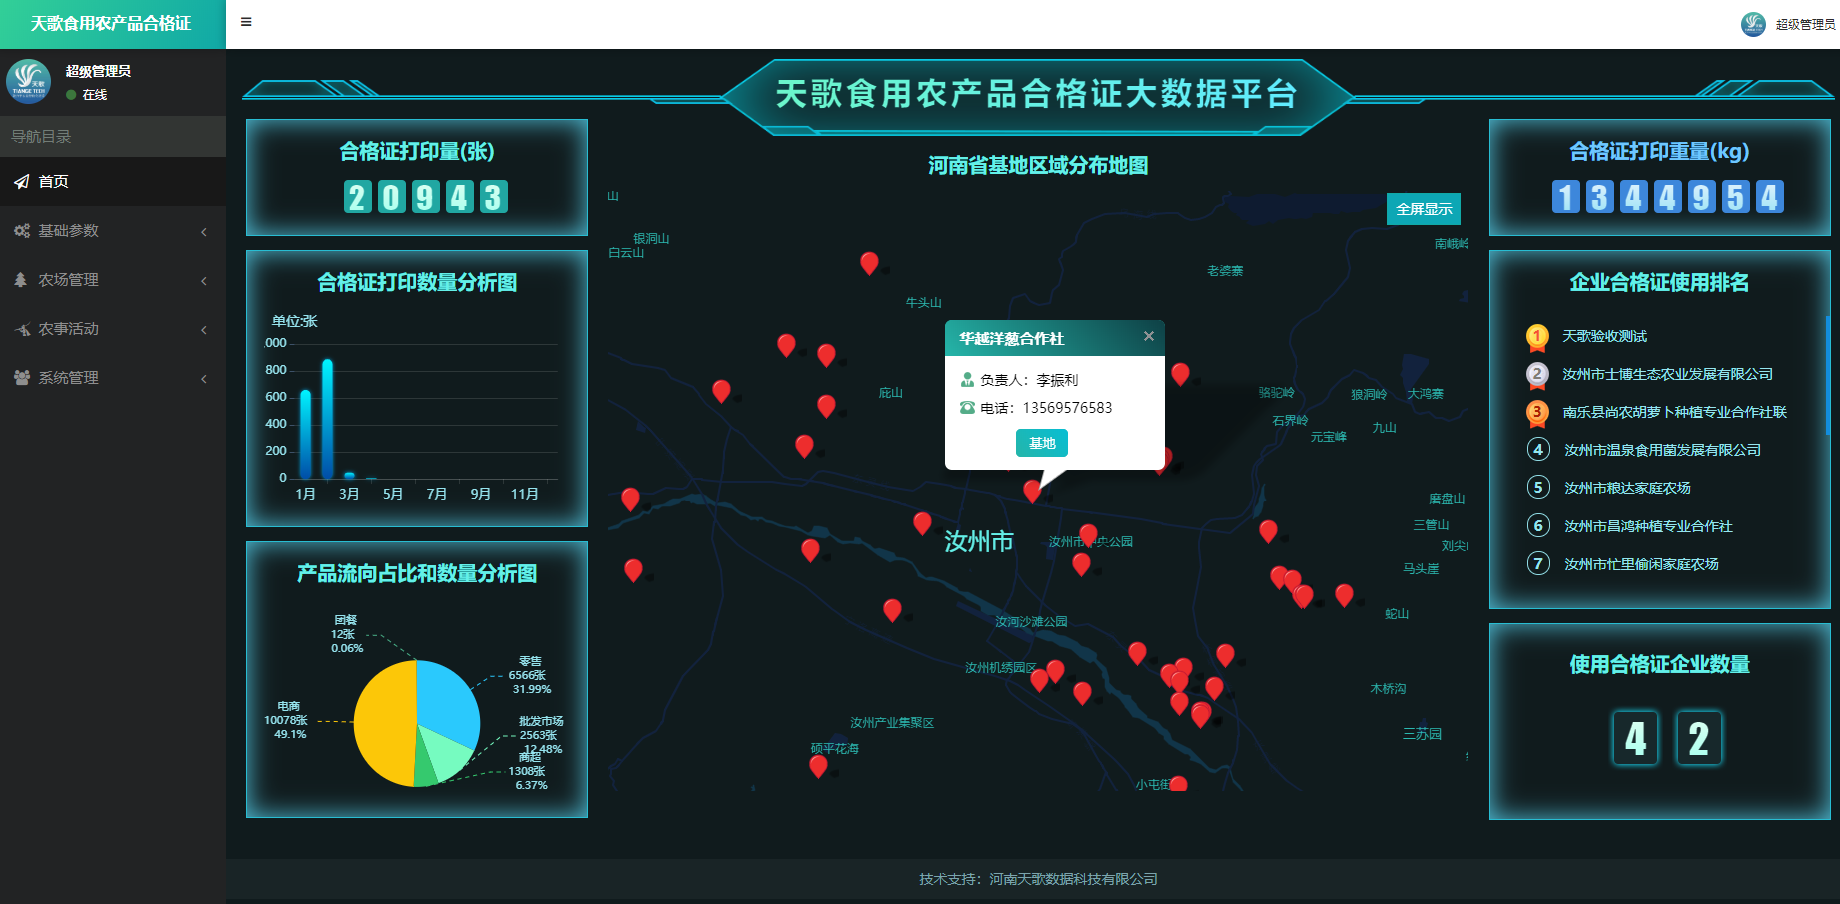Expand the 农场管理 menu chevron

[204, 281]
